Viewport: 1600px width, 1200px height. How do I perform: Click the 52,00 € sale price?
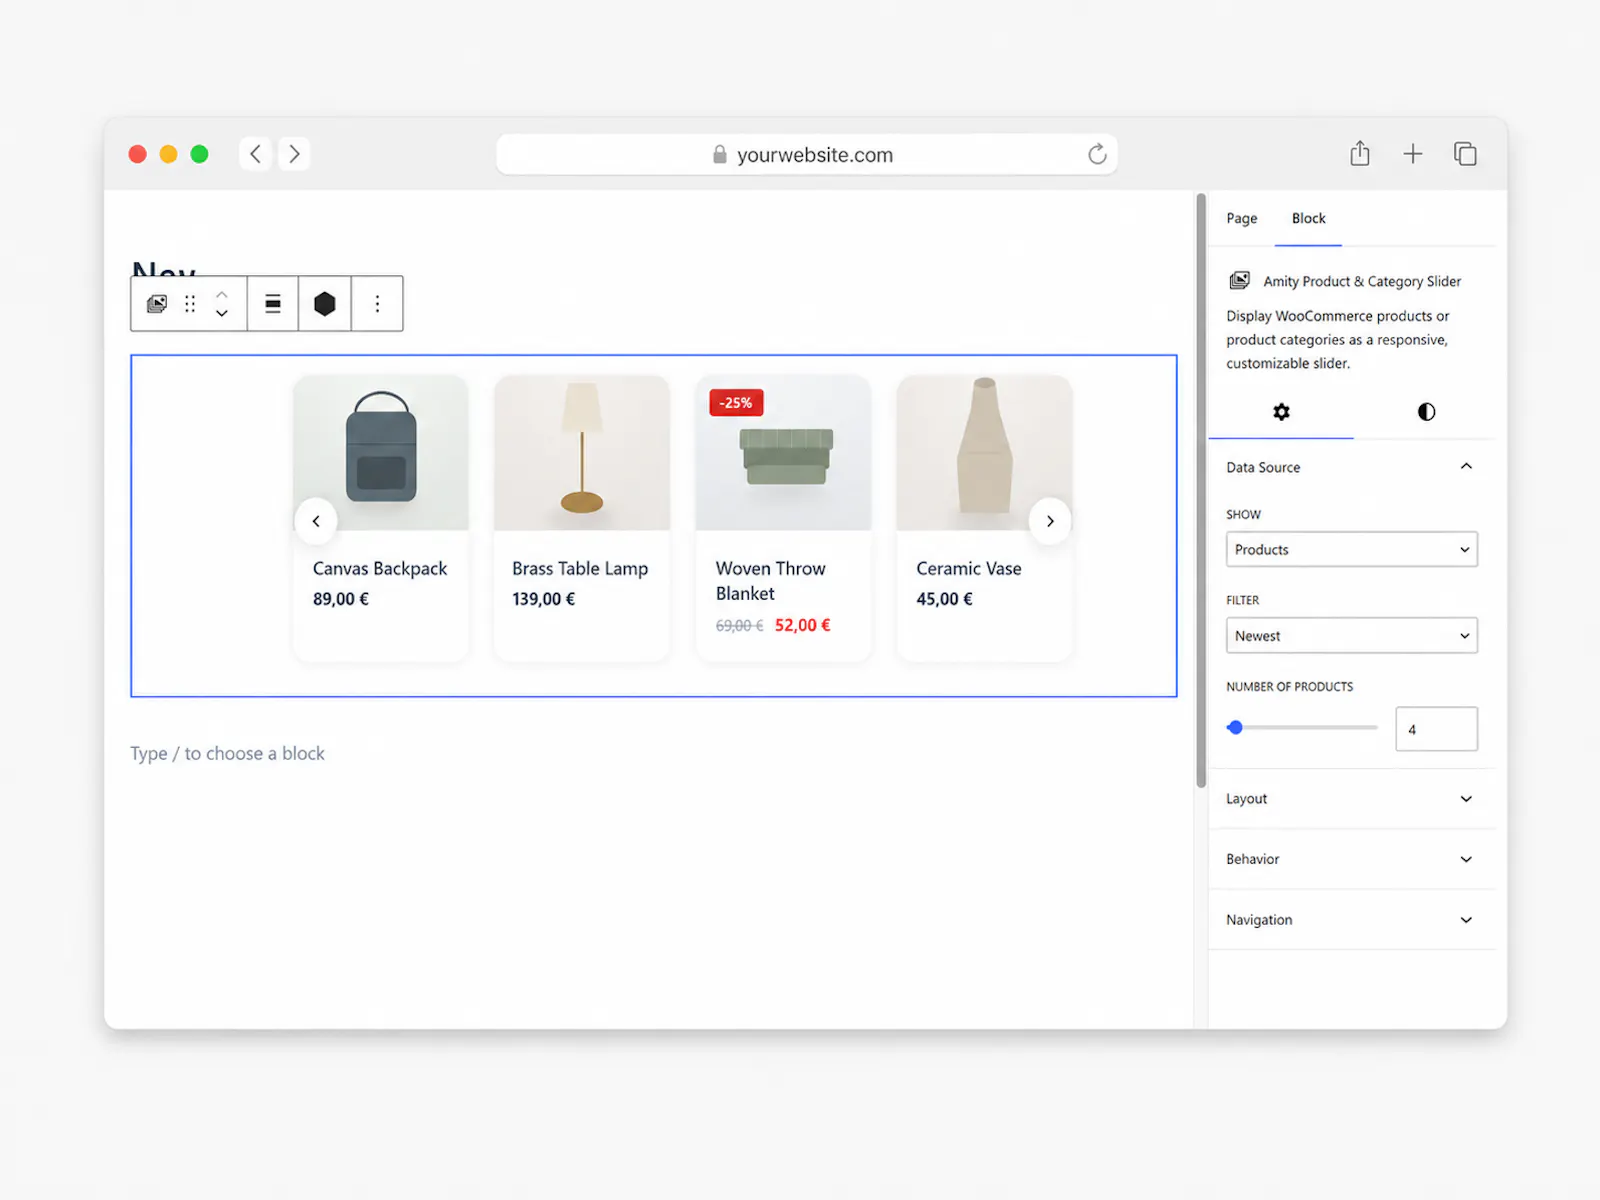pos(802,625)
